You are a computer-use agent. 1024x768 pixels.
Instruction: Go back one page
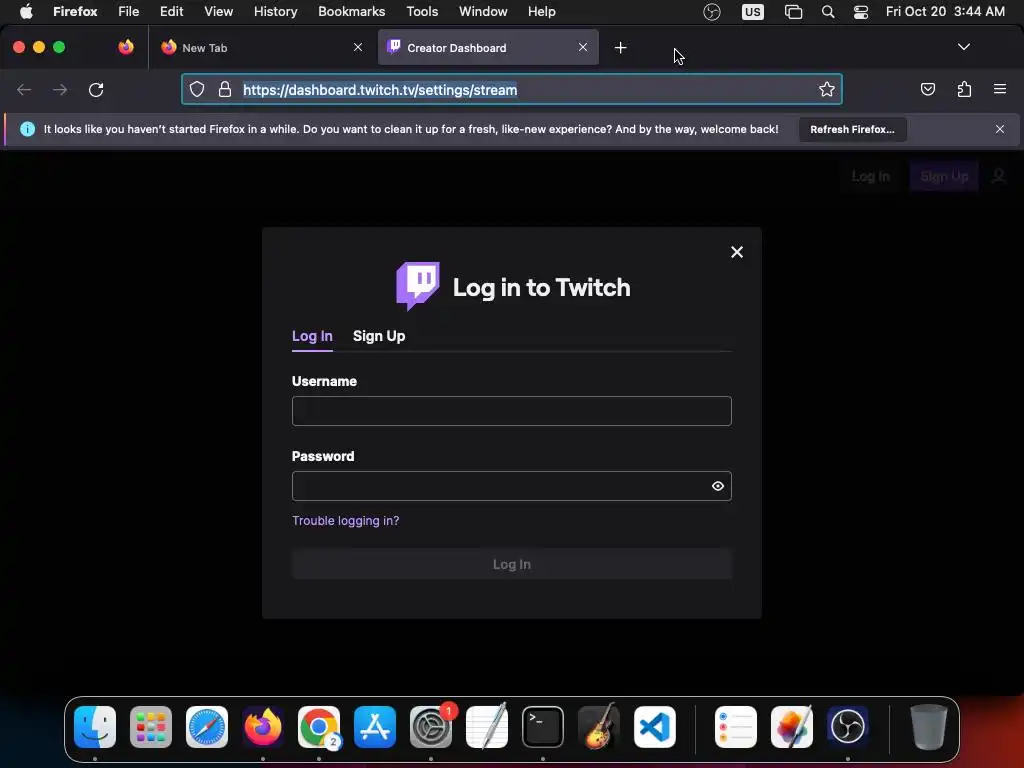coord(24,89)
